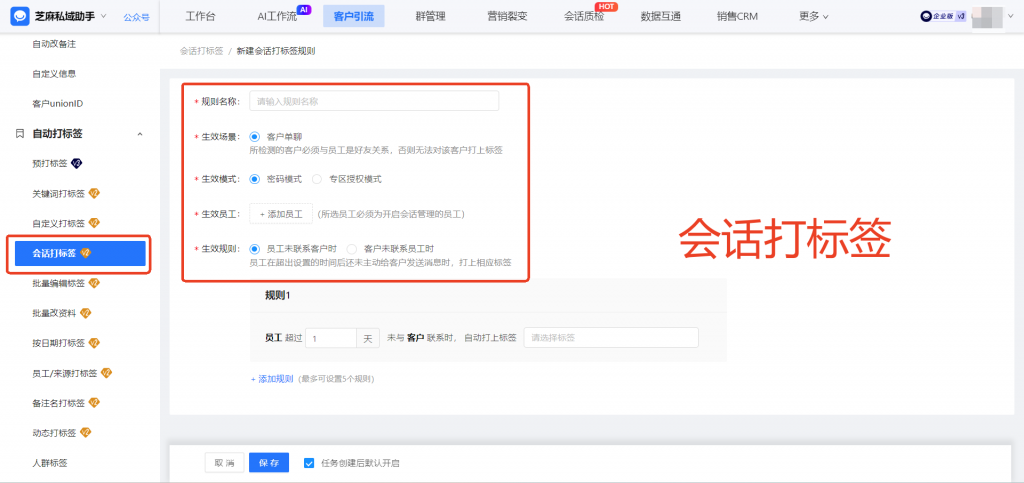Open the 营销裂变 tab
The width and height of the screenshot is (1024, 483).
[507, 16]
